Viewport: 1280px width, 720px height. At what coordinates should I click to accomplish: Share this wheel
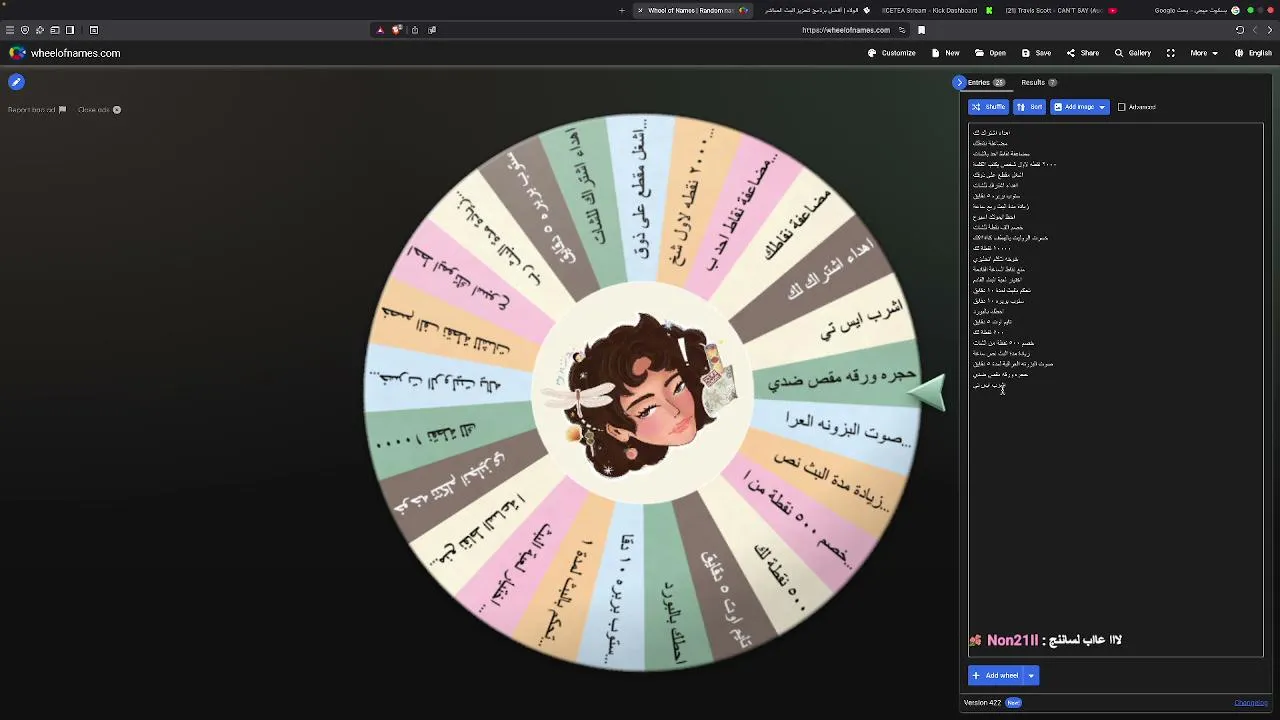(1082, 53)
